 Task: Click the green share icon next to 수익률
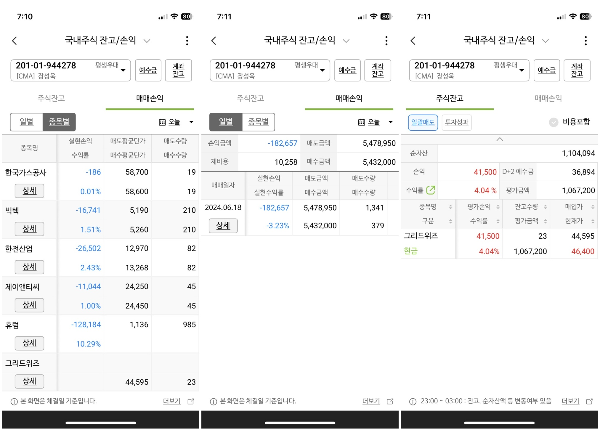click(x=430, y=190)
